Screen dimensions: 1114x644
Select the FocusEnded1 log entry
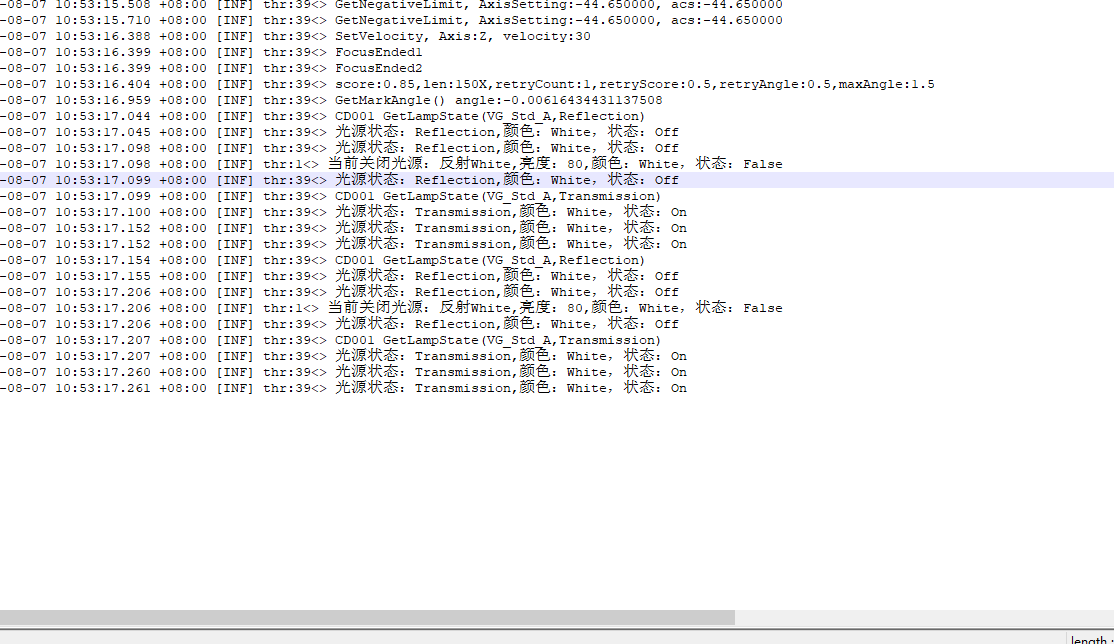click(x=378, y=52)
